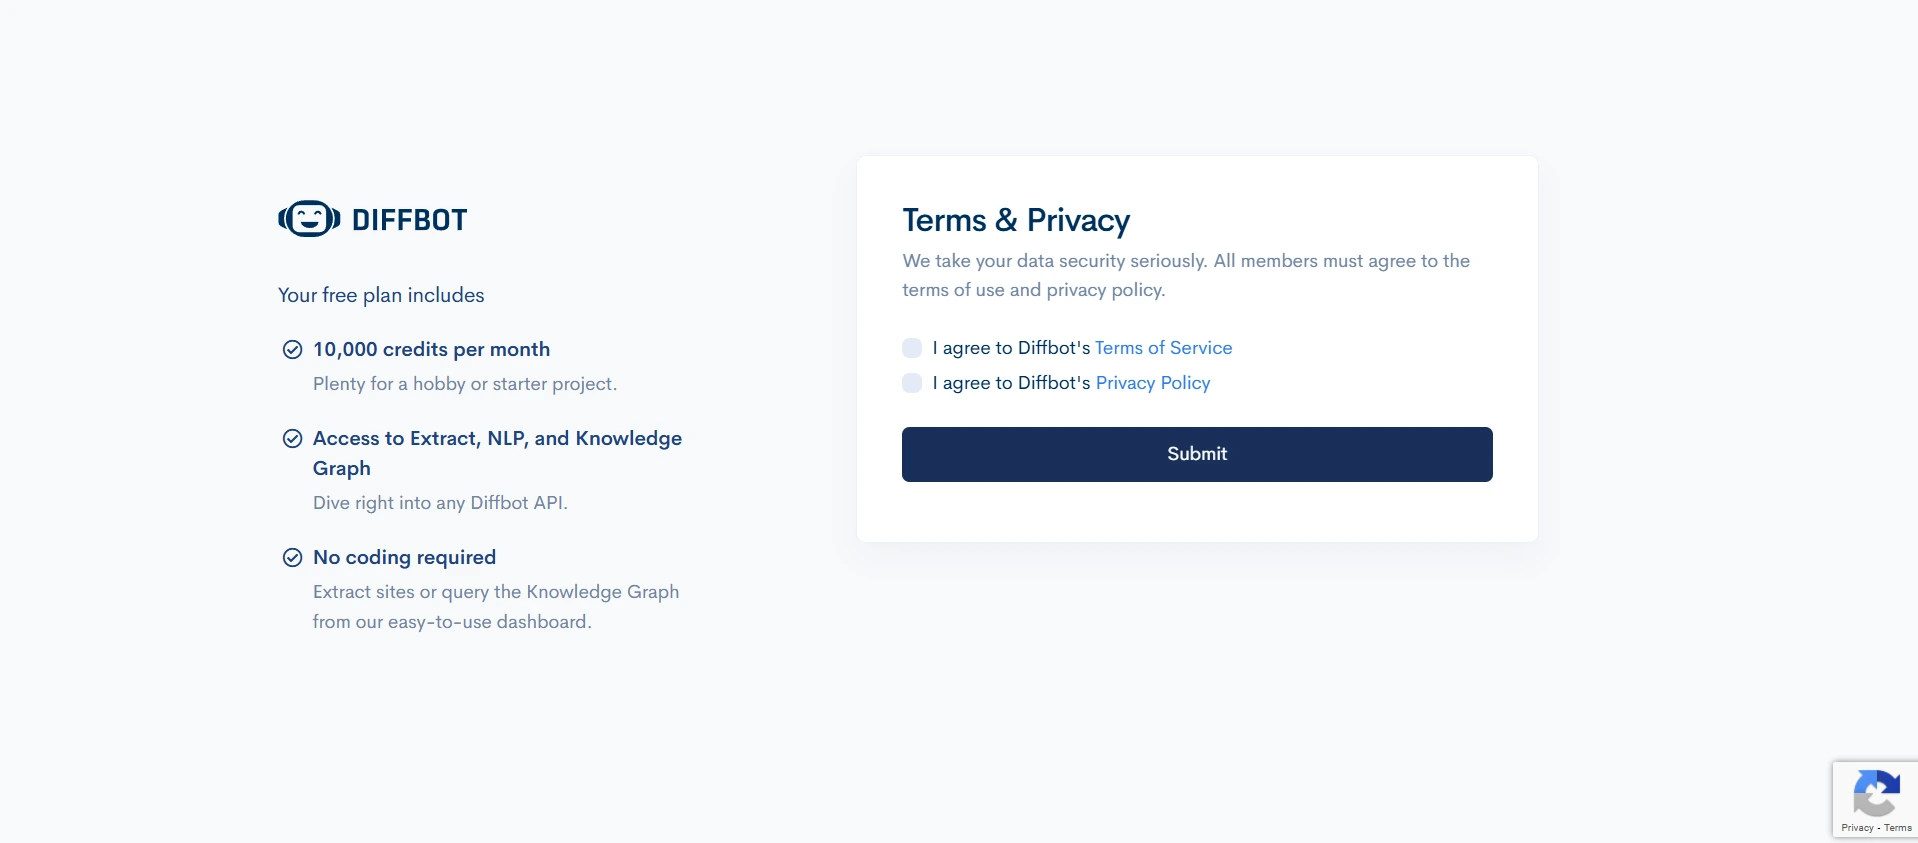Check the Terms of Service agreement box
The width and height of the screenshot is (1918, 843).
912,348
